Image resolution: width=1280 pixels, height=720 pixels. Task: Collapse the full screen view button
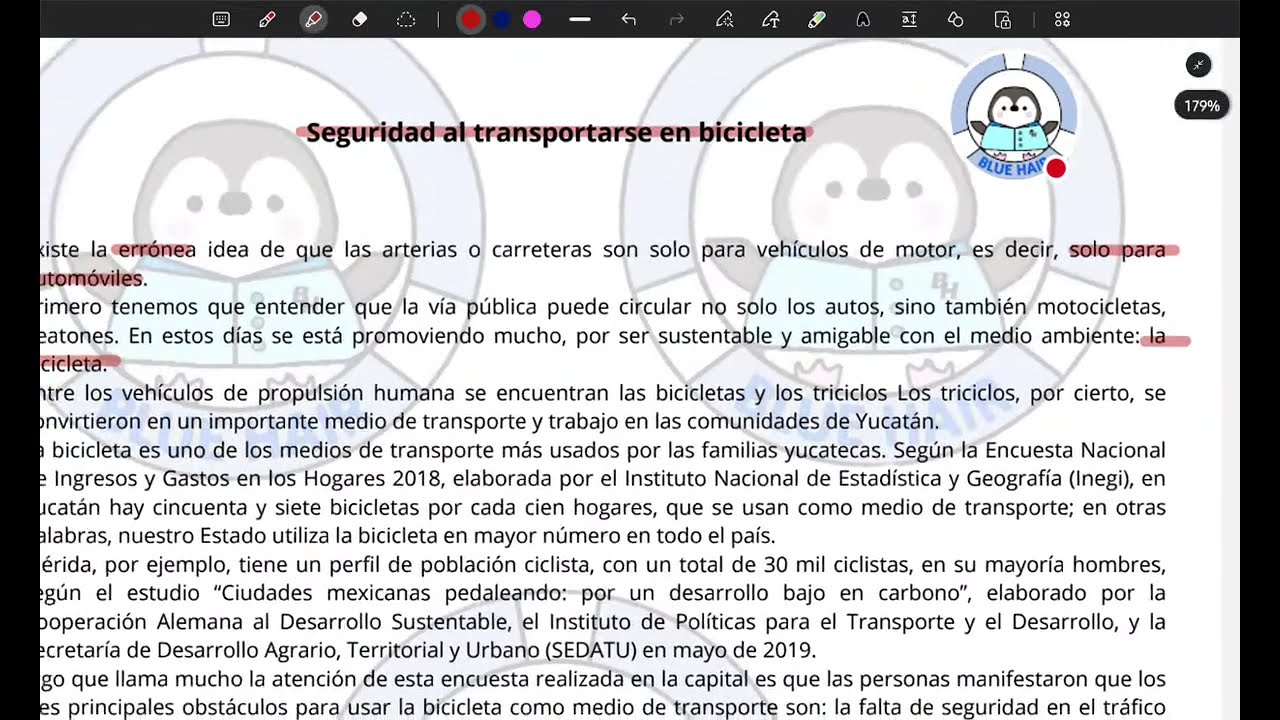(x=1198, y=65)
